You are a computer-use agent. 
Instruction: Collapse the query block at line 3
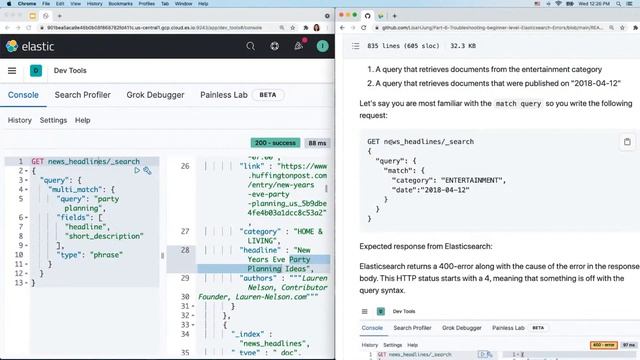pyautogui.click(x=27, y=180)
